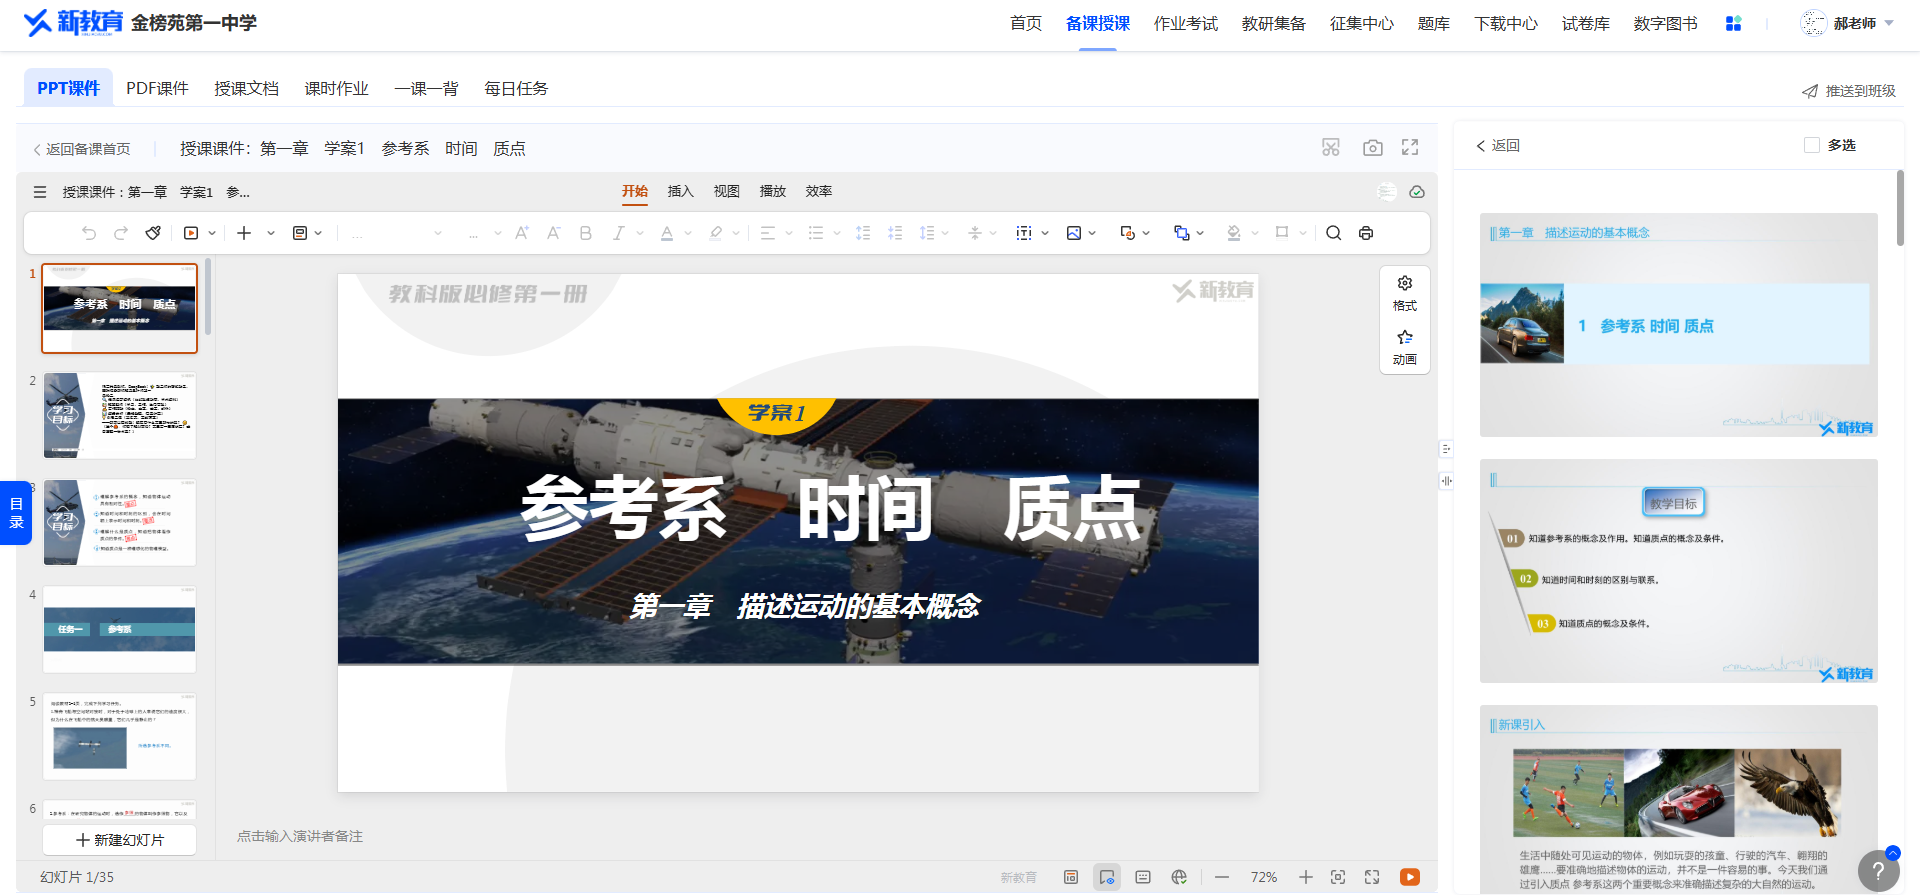Select the format painter brush icon

click(153, 233)
